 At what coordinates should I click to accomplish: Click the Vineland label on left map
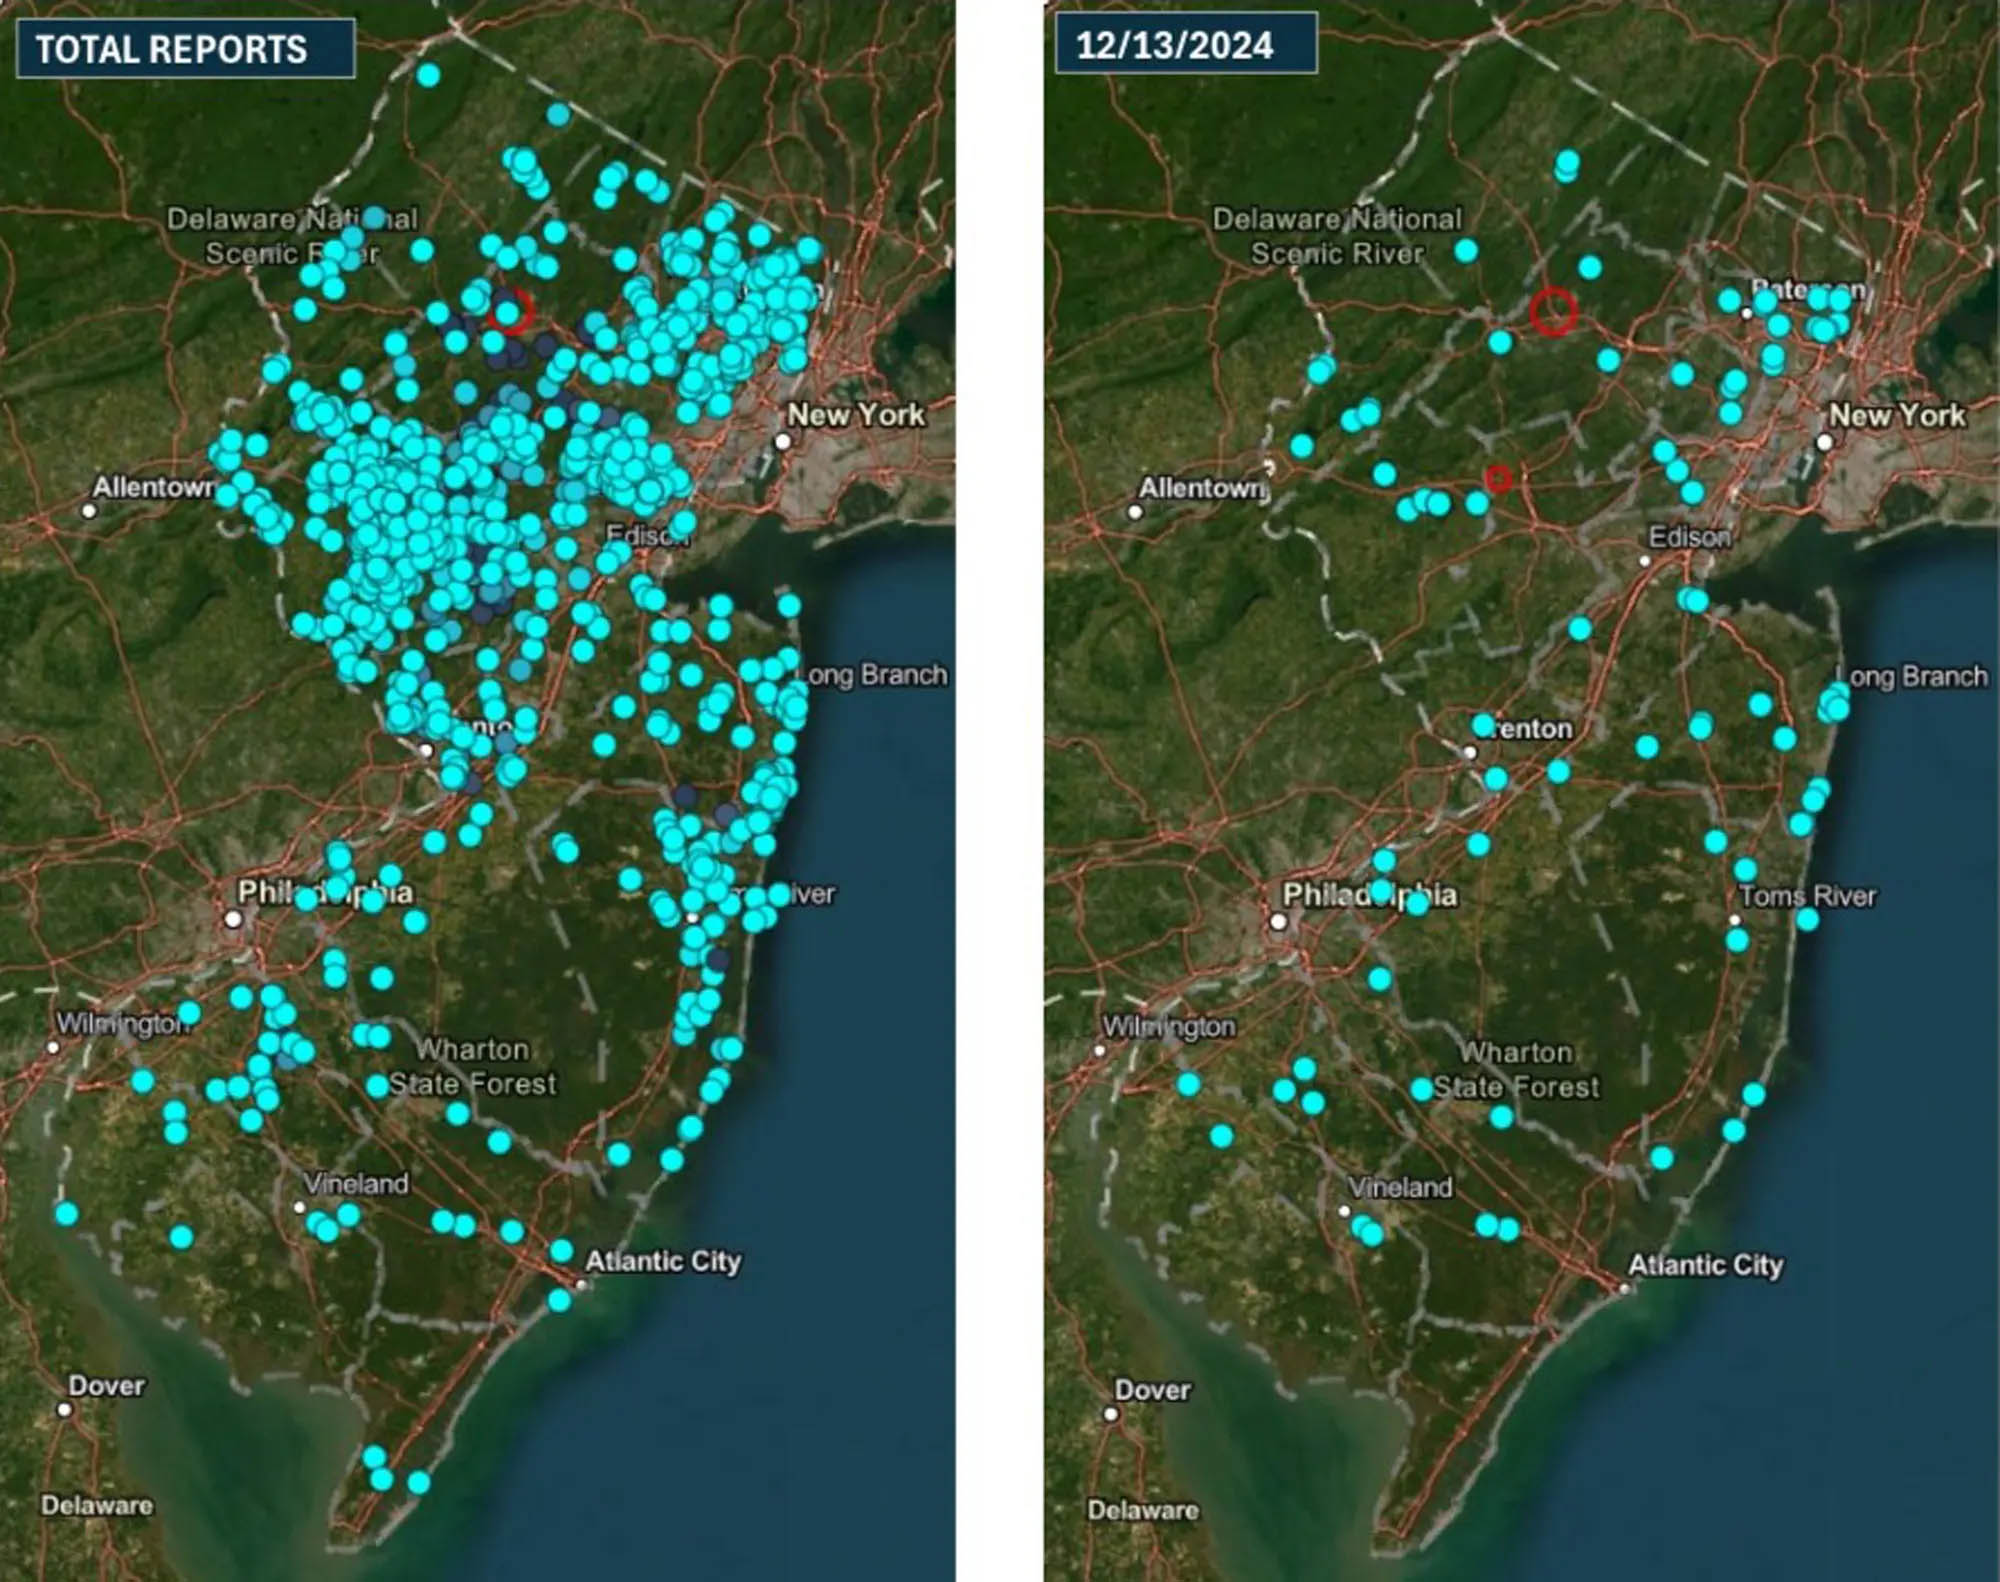click(x=356, y=1184)
